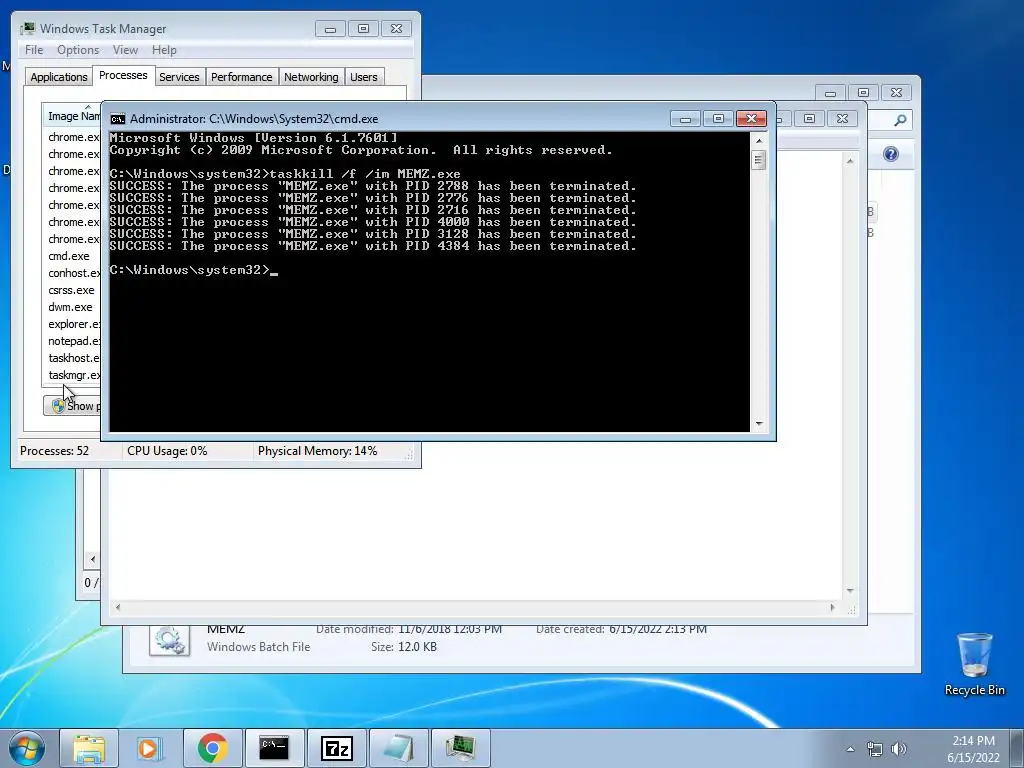The height and width of the screenshot is (768, 1024).
Task: Switch to Users tab
Action: click(x=364, y=77)
